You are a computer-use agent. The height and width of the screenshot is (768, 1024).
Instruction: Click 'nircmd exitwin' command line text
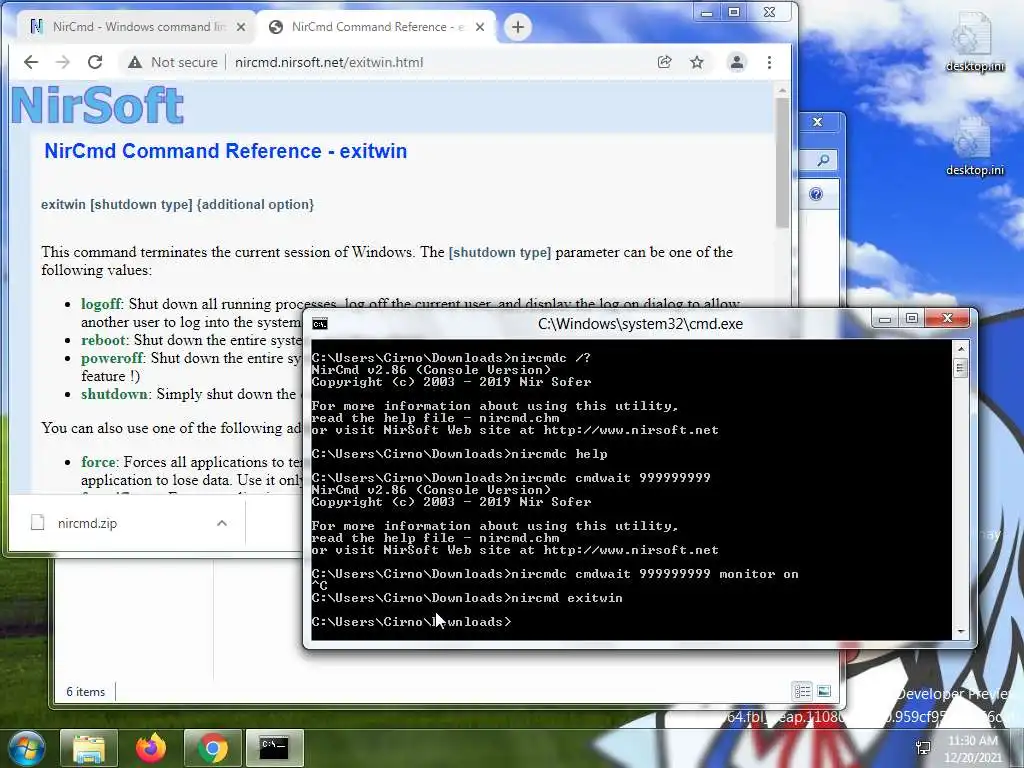click(567, 598)
